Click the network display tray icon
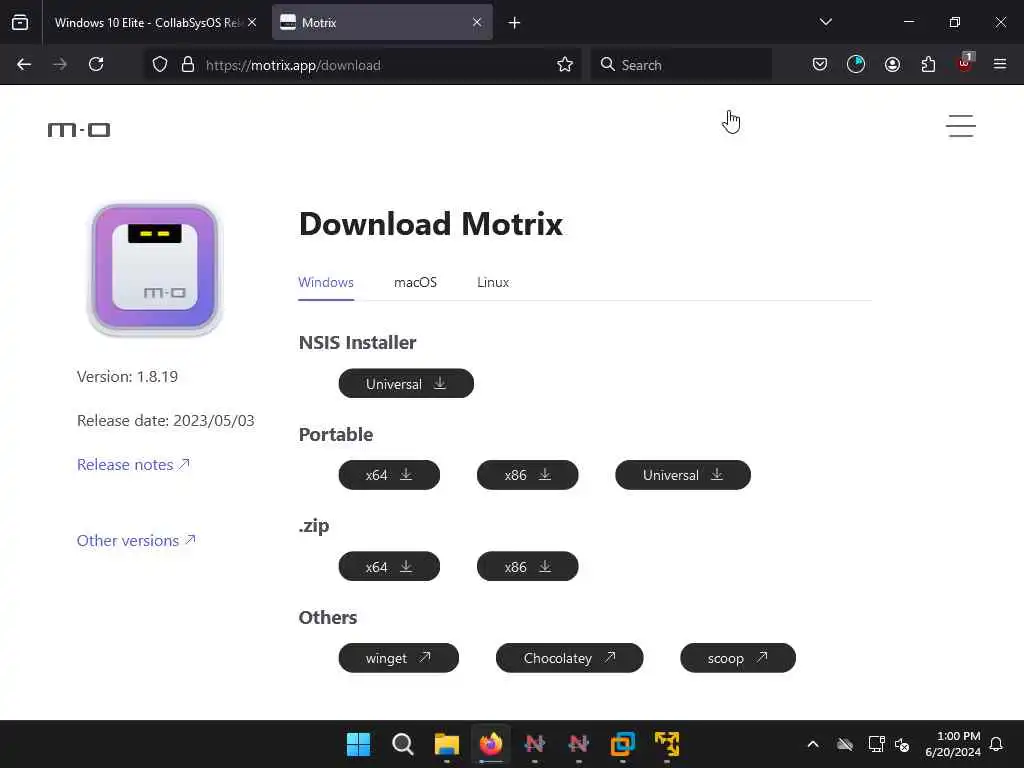This screenshot has width=1024, height=768. [x=876, y=744]
